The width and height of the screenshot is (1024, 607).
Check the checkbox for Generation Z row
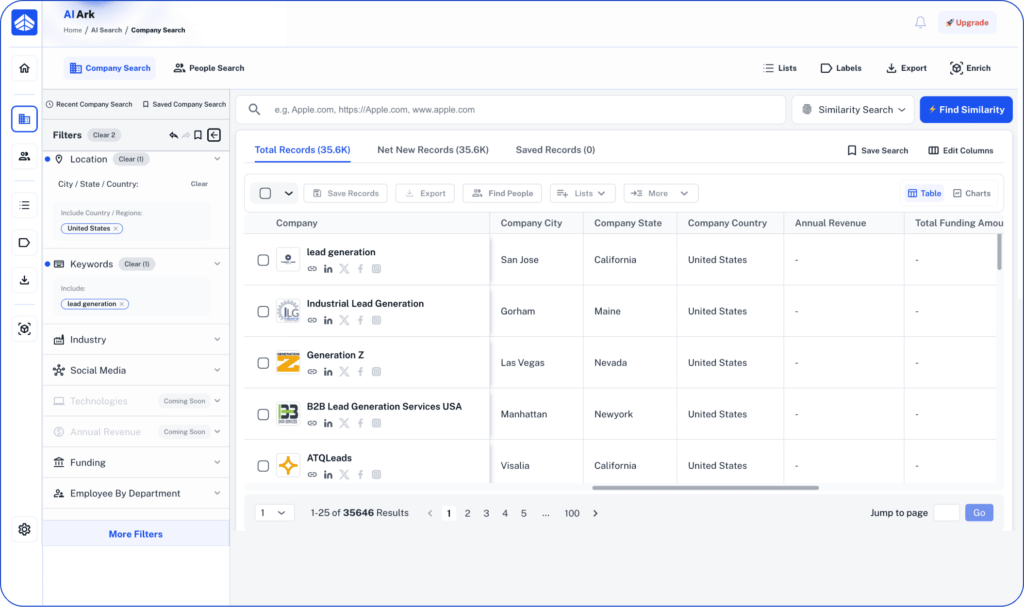coord(263,362)
